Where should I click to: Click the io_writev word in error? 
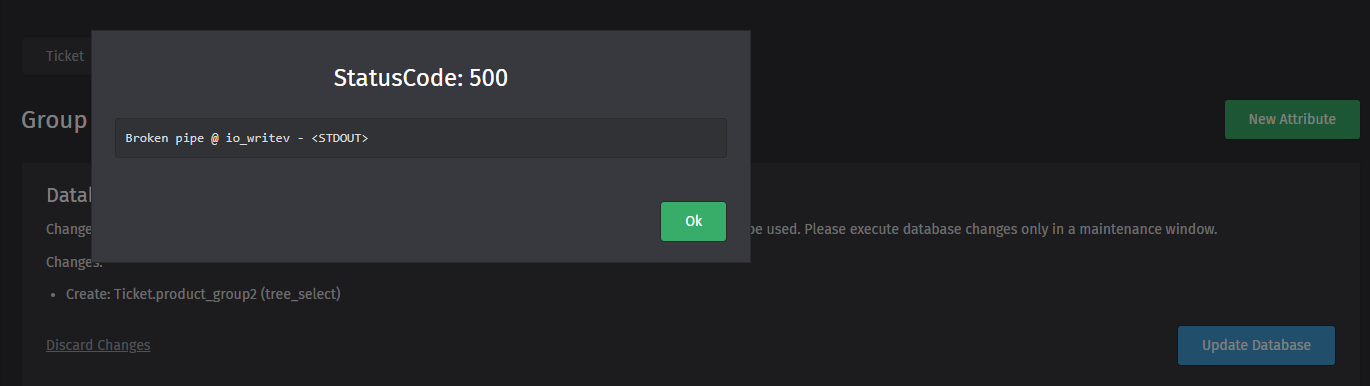[x=258, y=138]
